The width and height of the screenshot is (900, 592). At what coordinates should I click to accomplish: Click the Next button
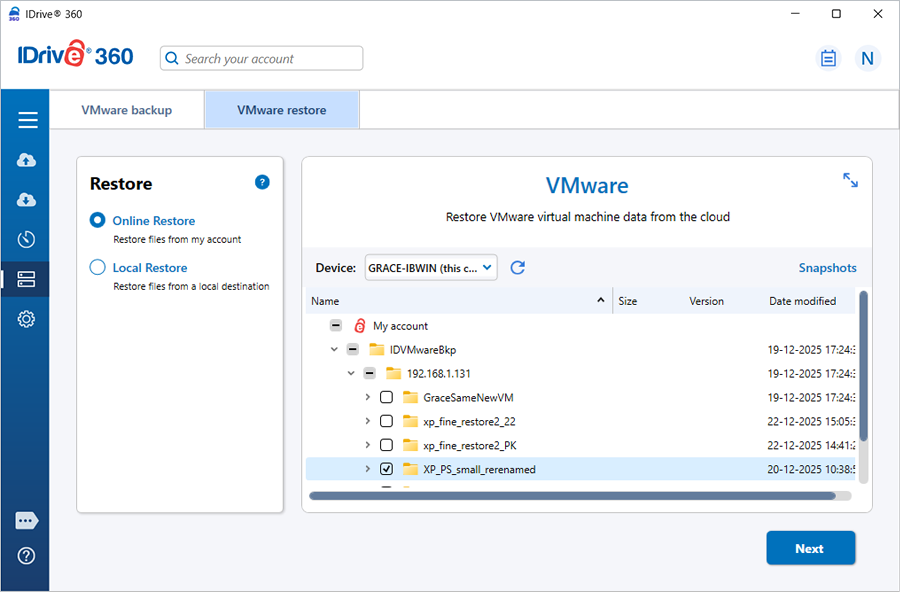[810, 548]
